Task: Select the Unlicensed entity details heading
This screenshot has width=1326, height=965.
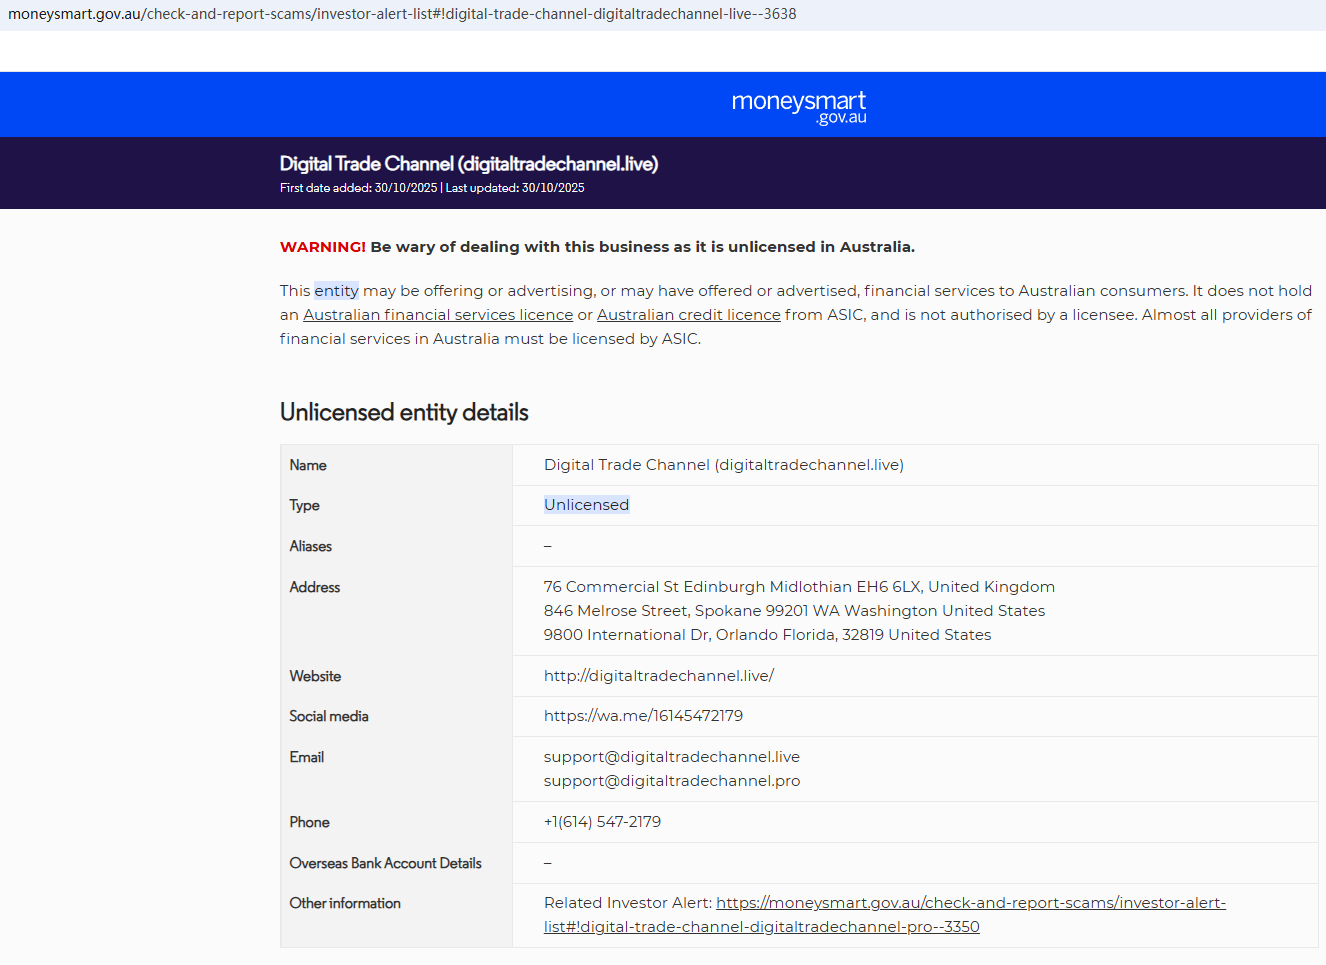Action: click(404, 412)
